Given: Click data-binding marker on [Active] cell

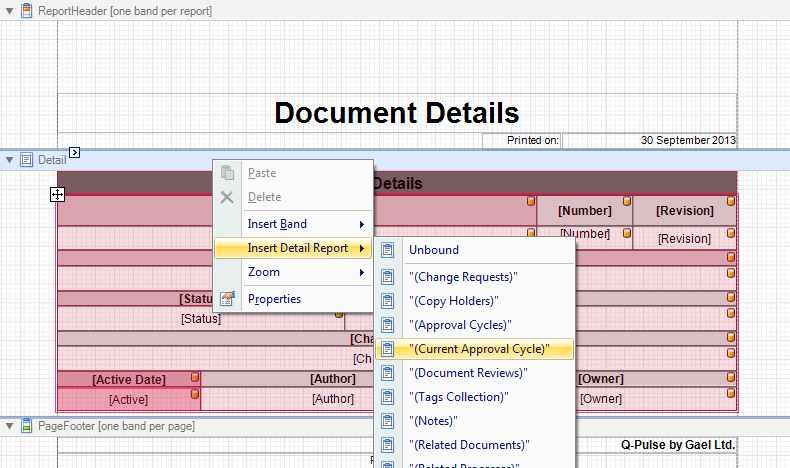Looking at the screenshot, I should 195,394.
